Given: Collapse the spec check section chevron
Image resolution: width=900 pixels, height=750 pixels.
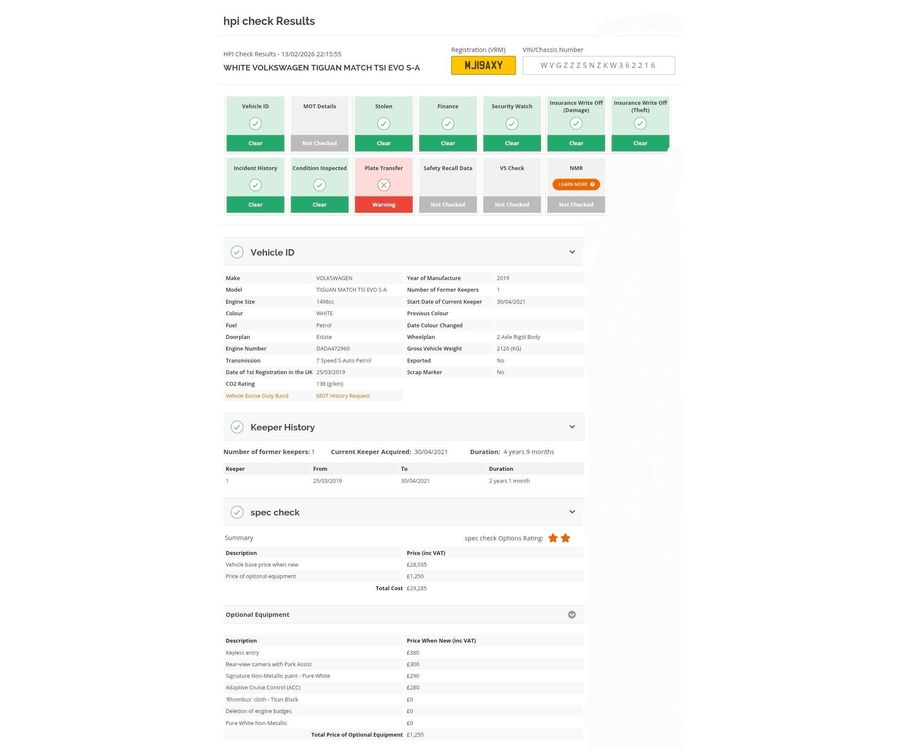Looking at the screenshot, I should tap(572, 512).
